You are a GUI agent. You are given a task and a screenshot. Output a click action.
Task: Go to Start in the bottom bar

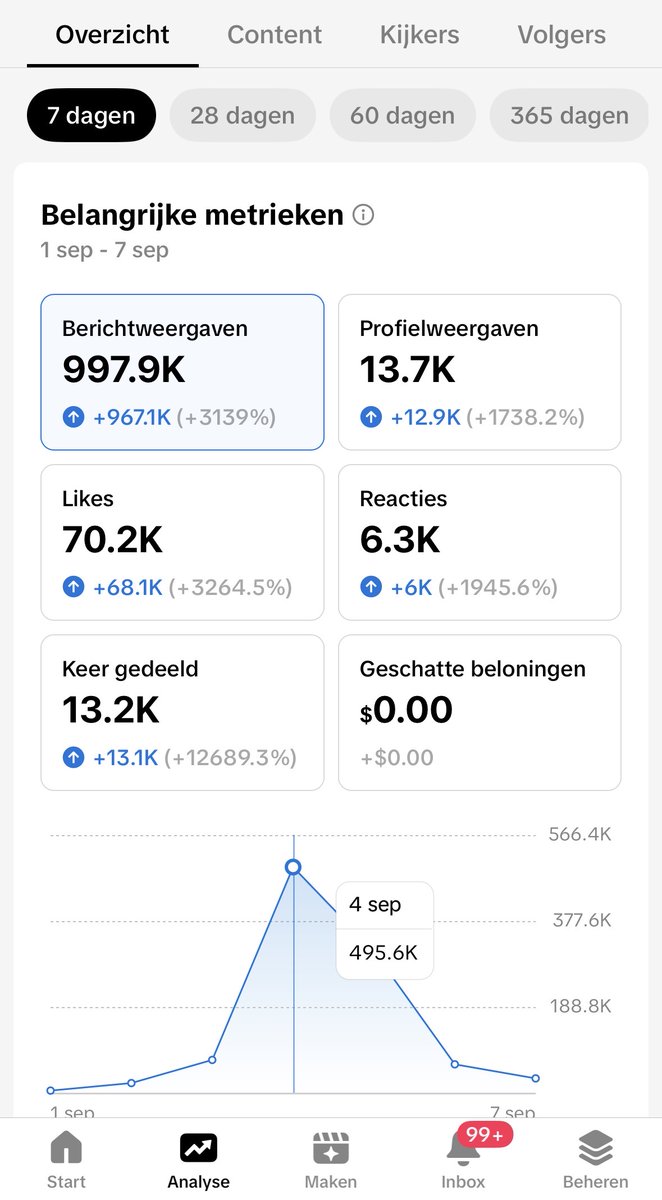coord(66,1160)
